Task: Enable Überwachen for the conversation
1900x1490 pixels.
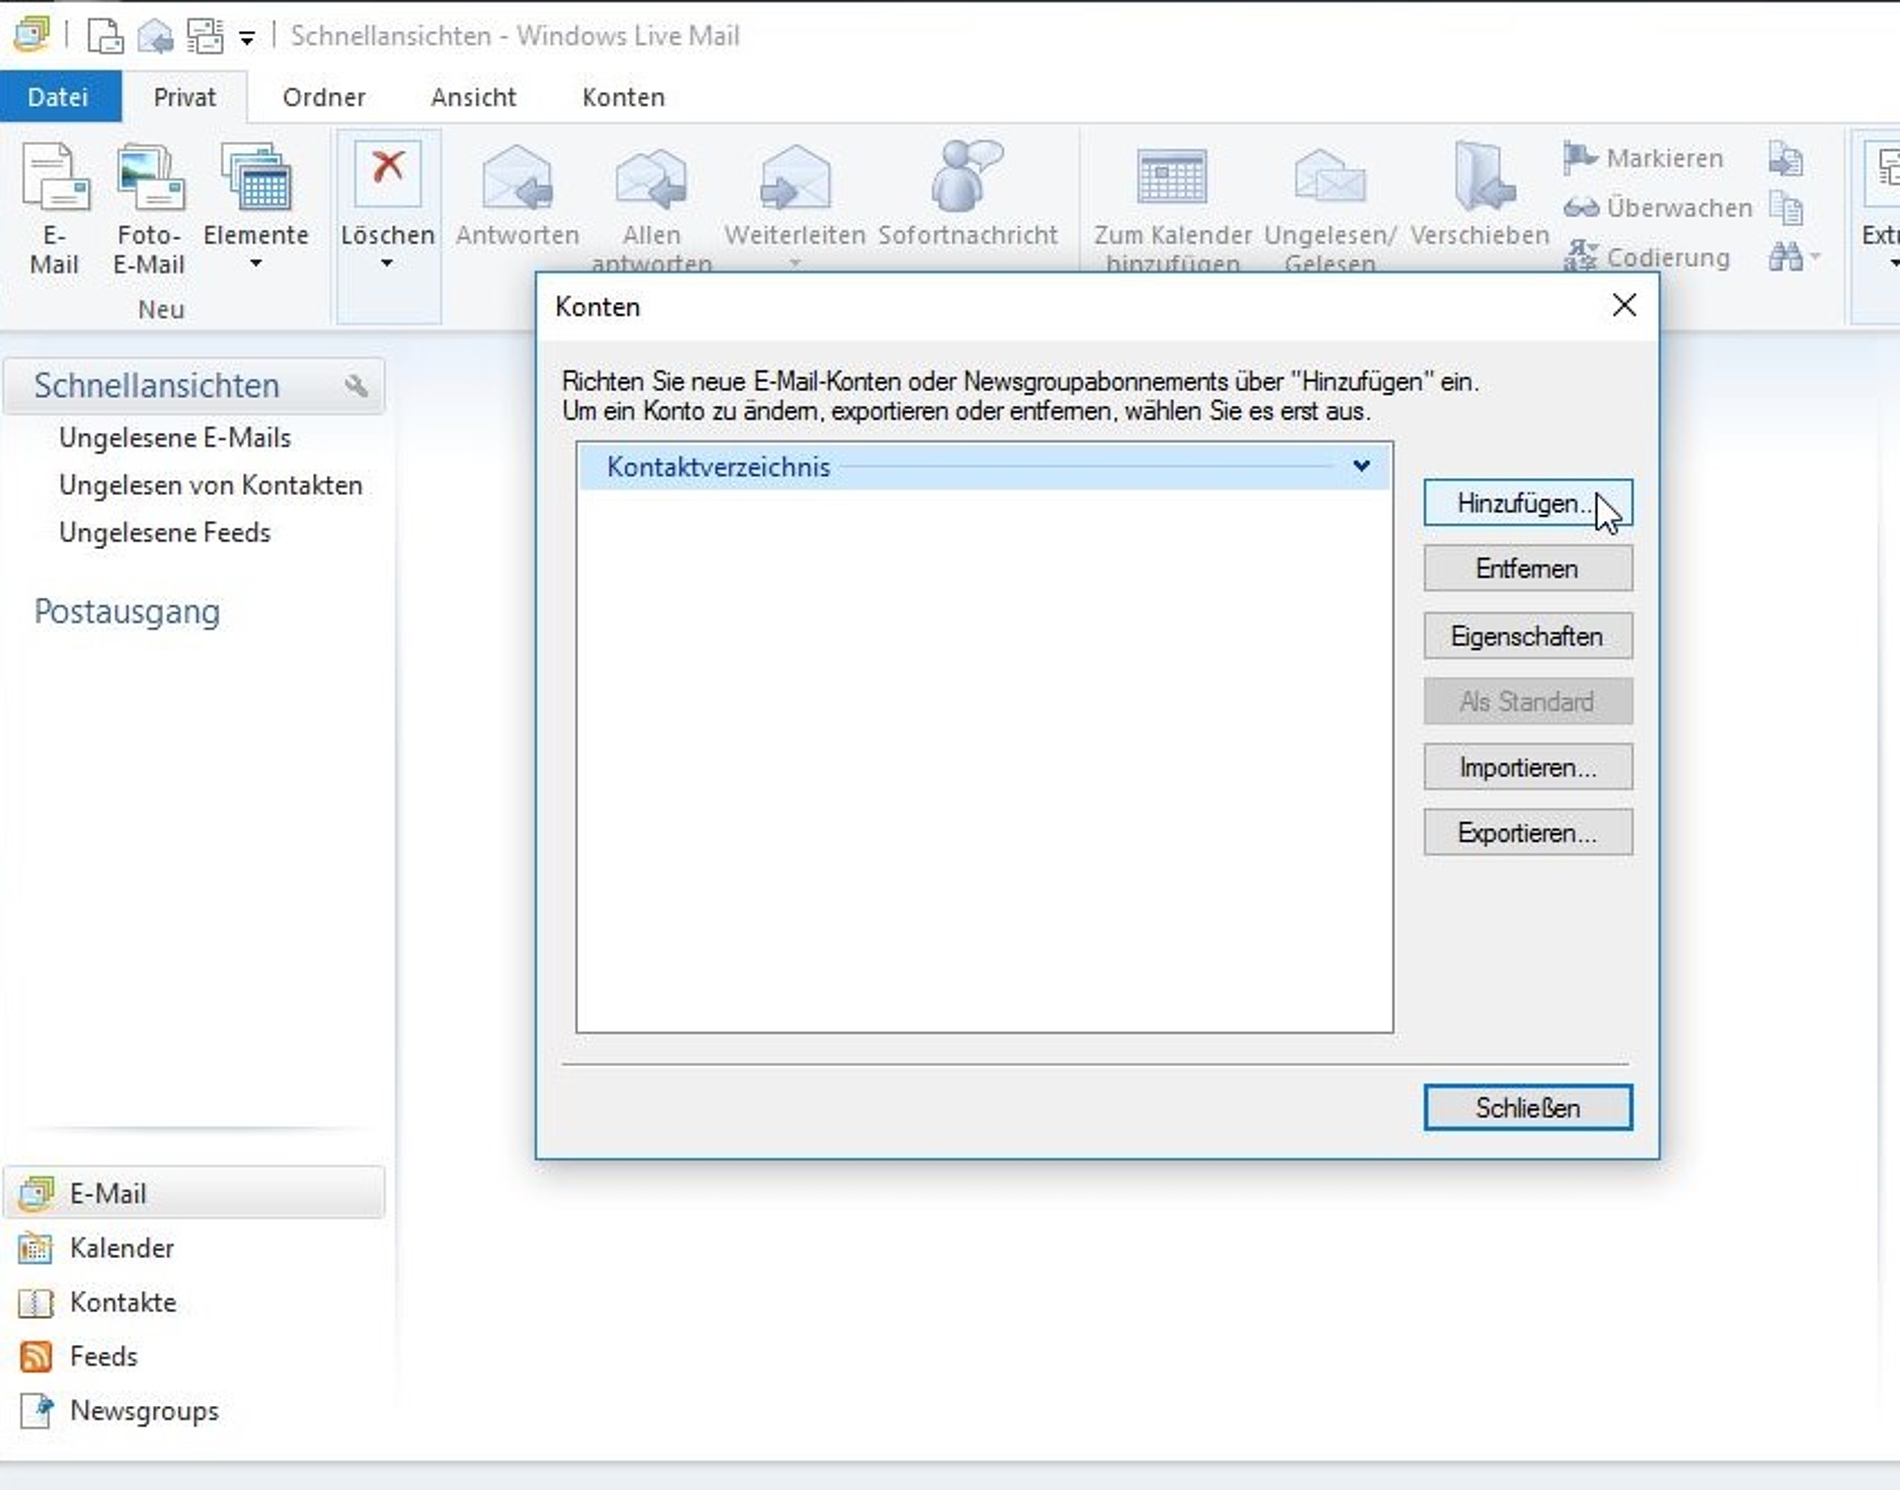Action: click(x=1660, y=208)
